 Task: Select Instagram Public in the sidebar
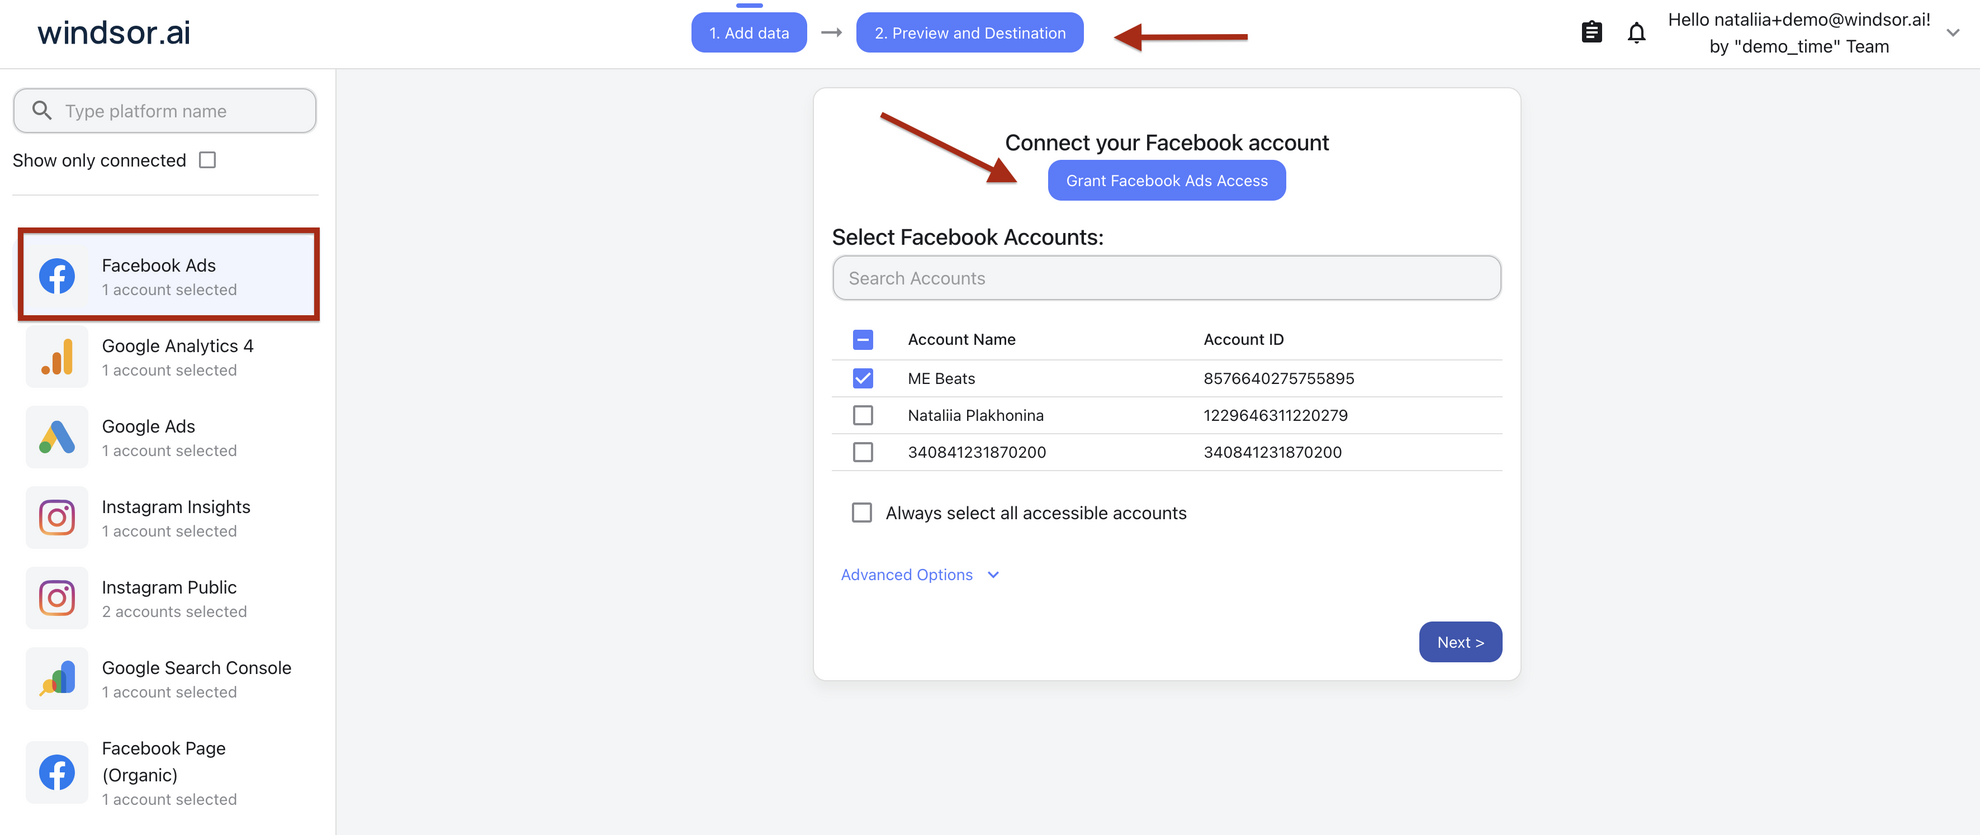pos(169,598)
